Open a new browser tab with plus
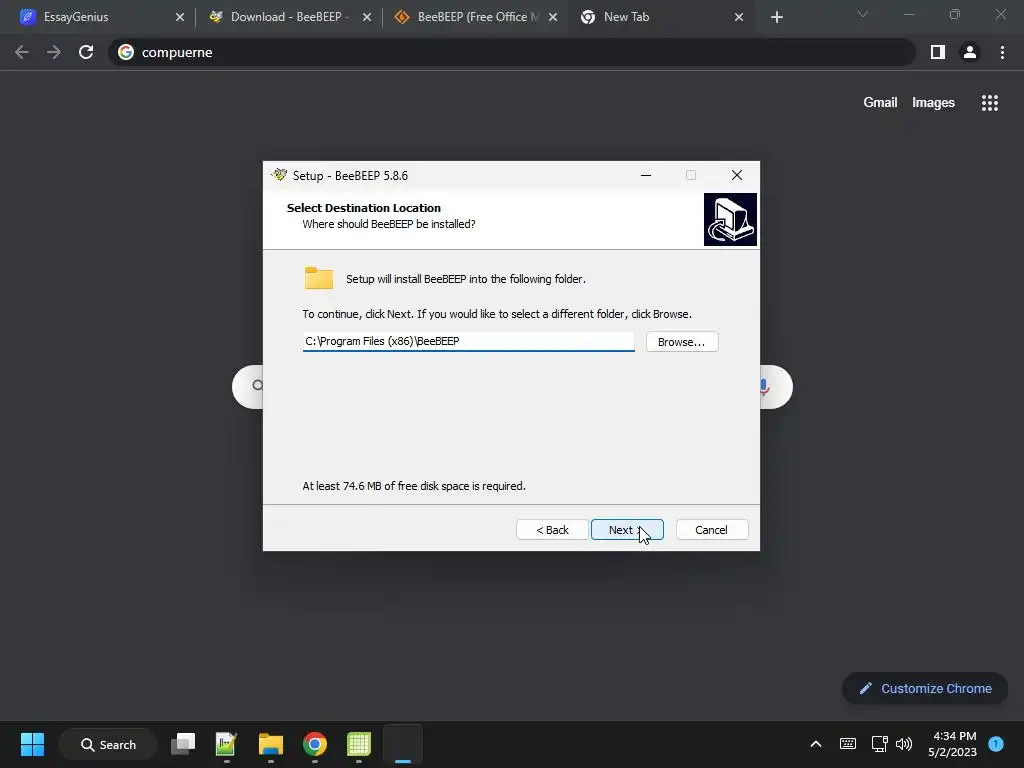 [776, 17]
